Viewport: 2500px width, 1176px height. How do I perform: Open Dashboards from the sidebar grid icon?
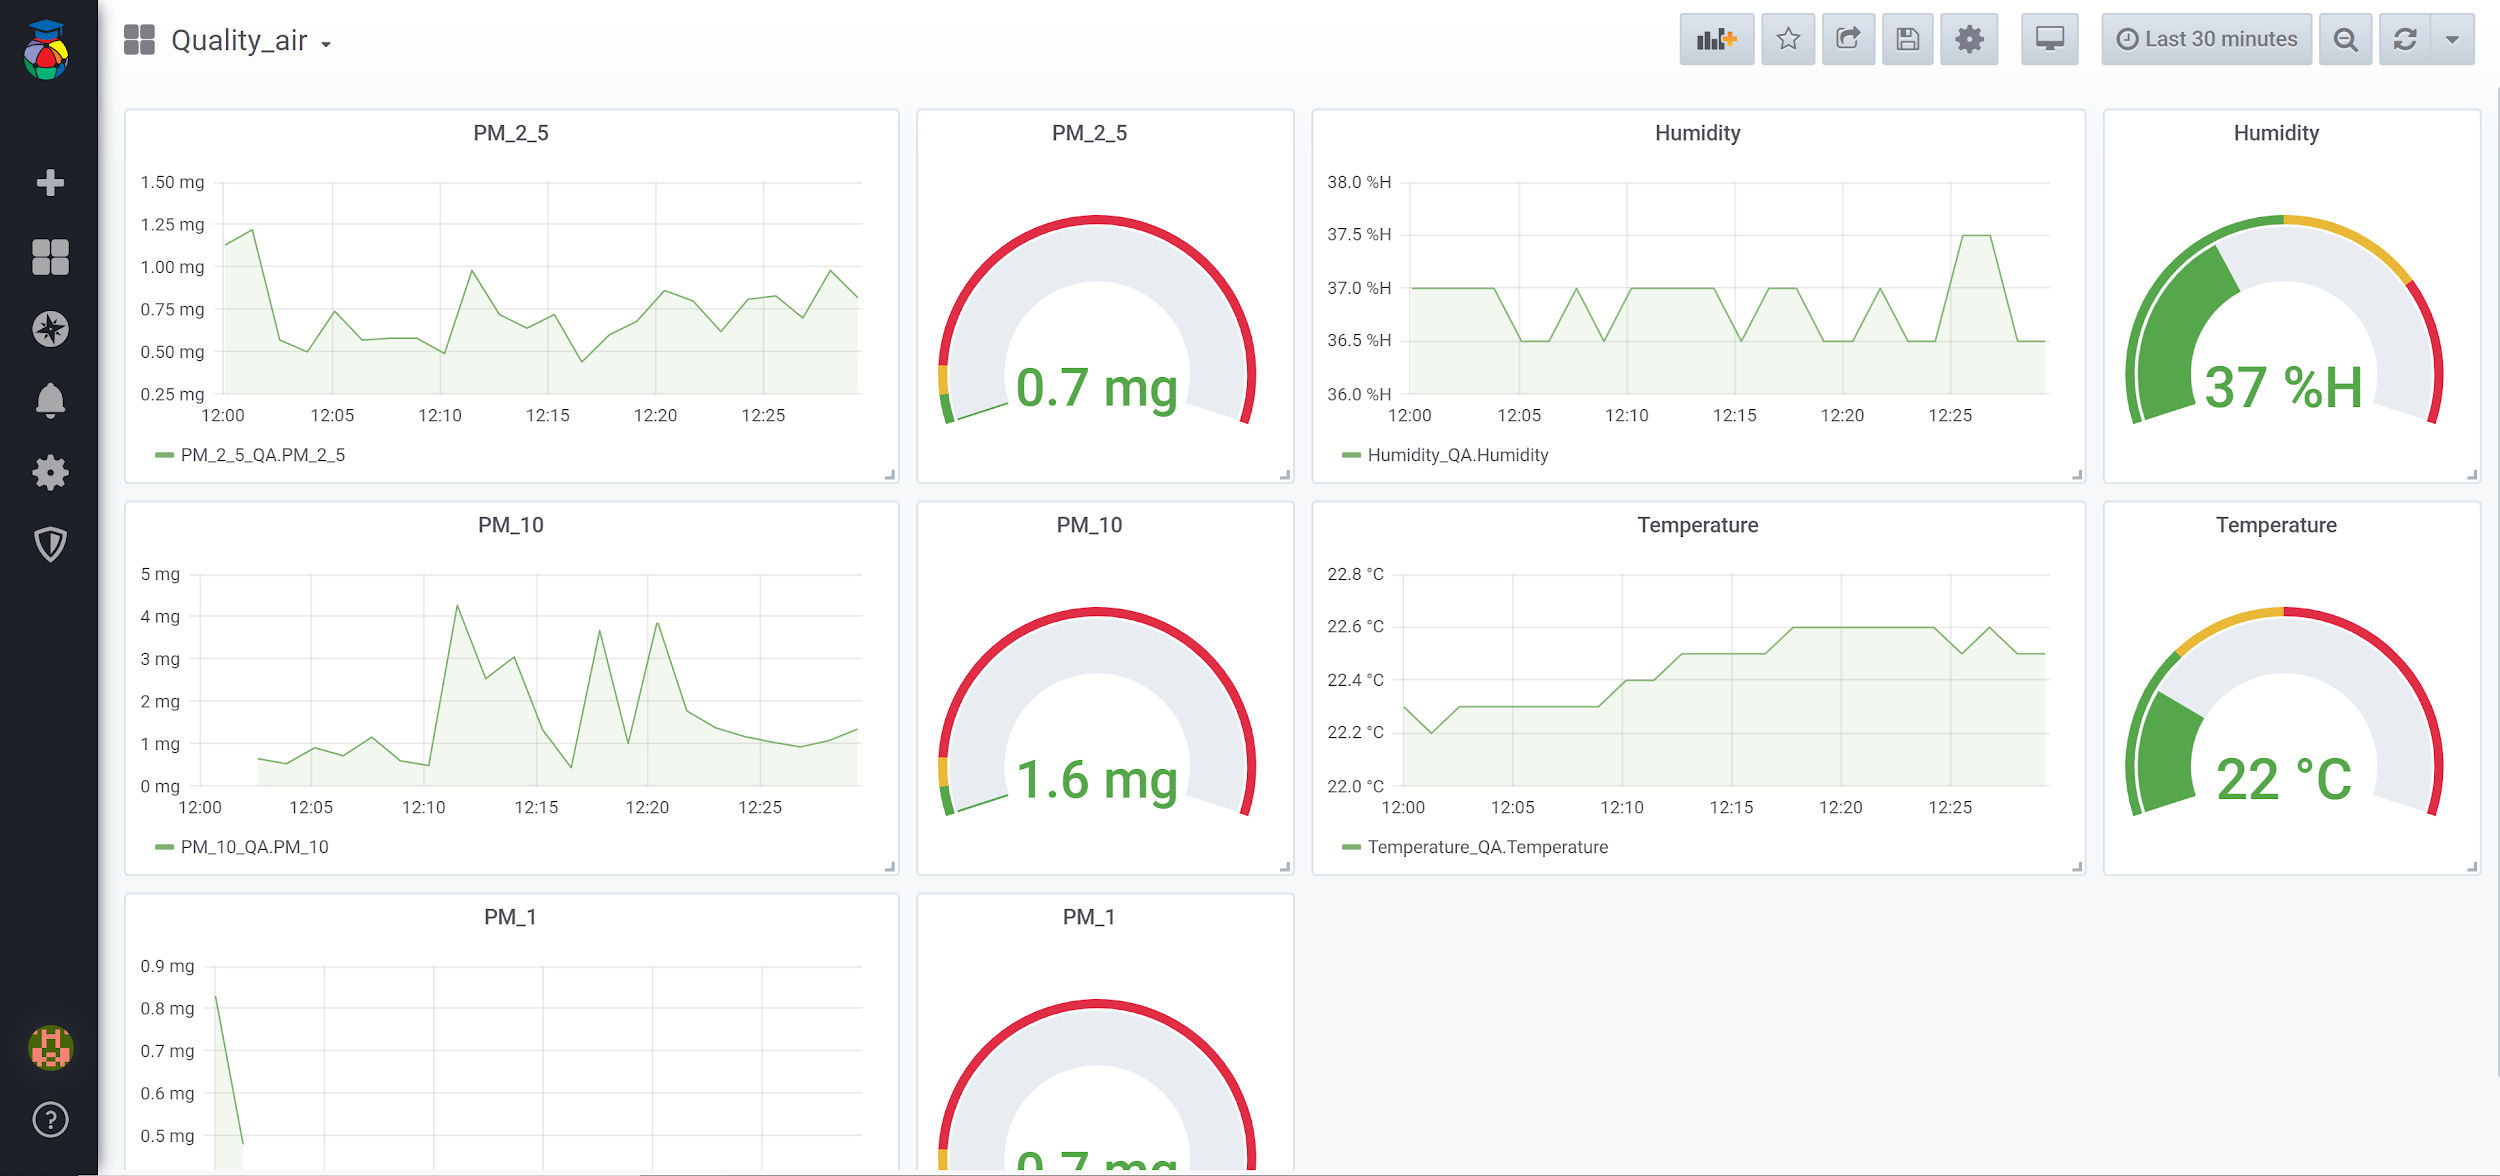[x=50, y=257]
